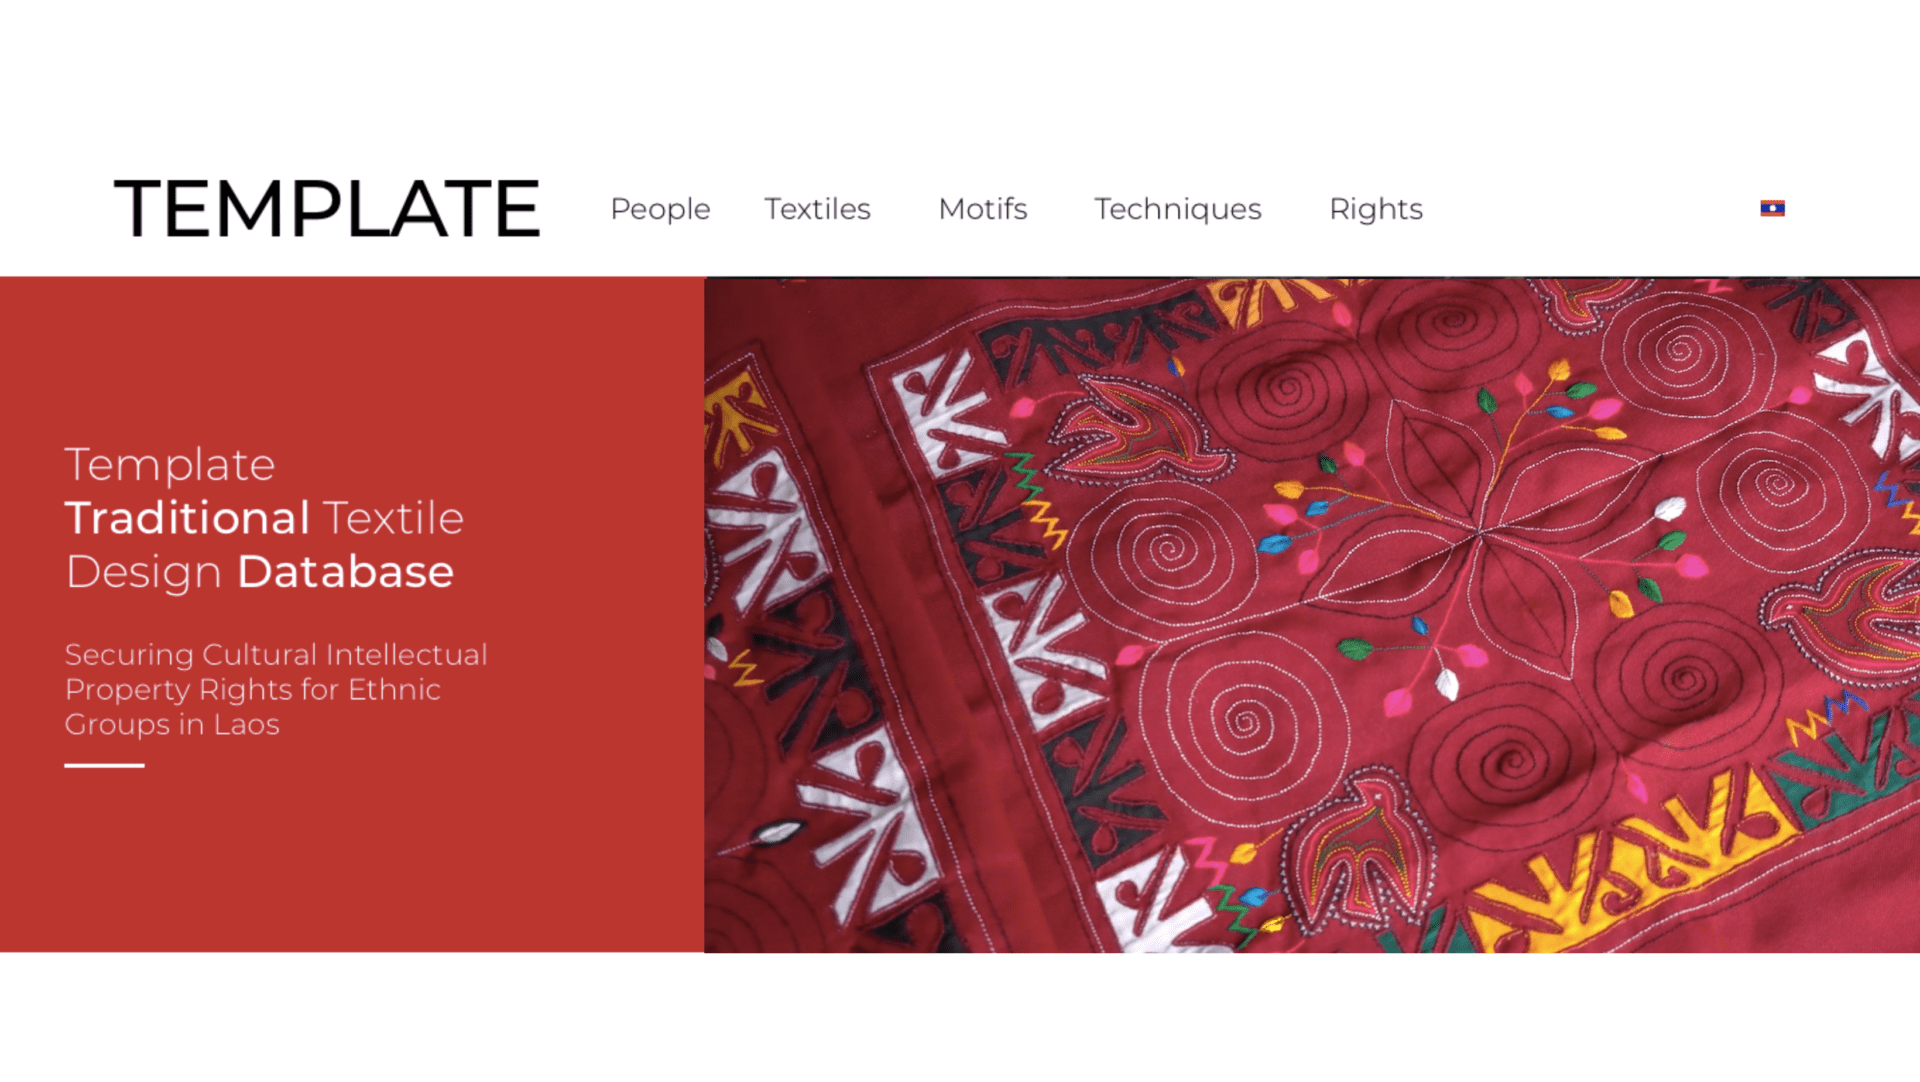Click the white underline below the subtitle

[104, 765]
